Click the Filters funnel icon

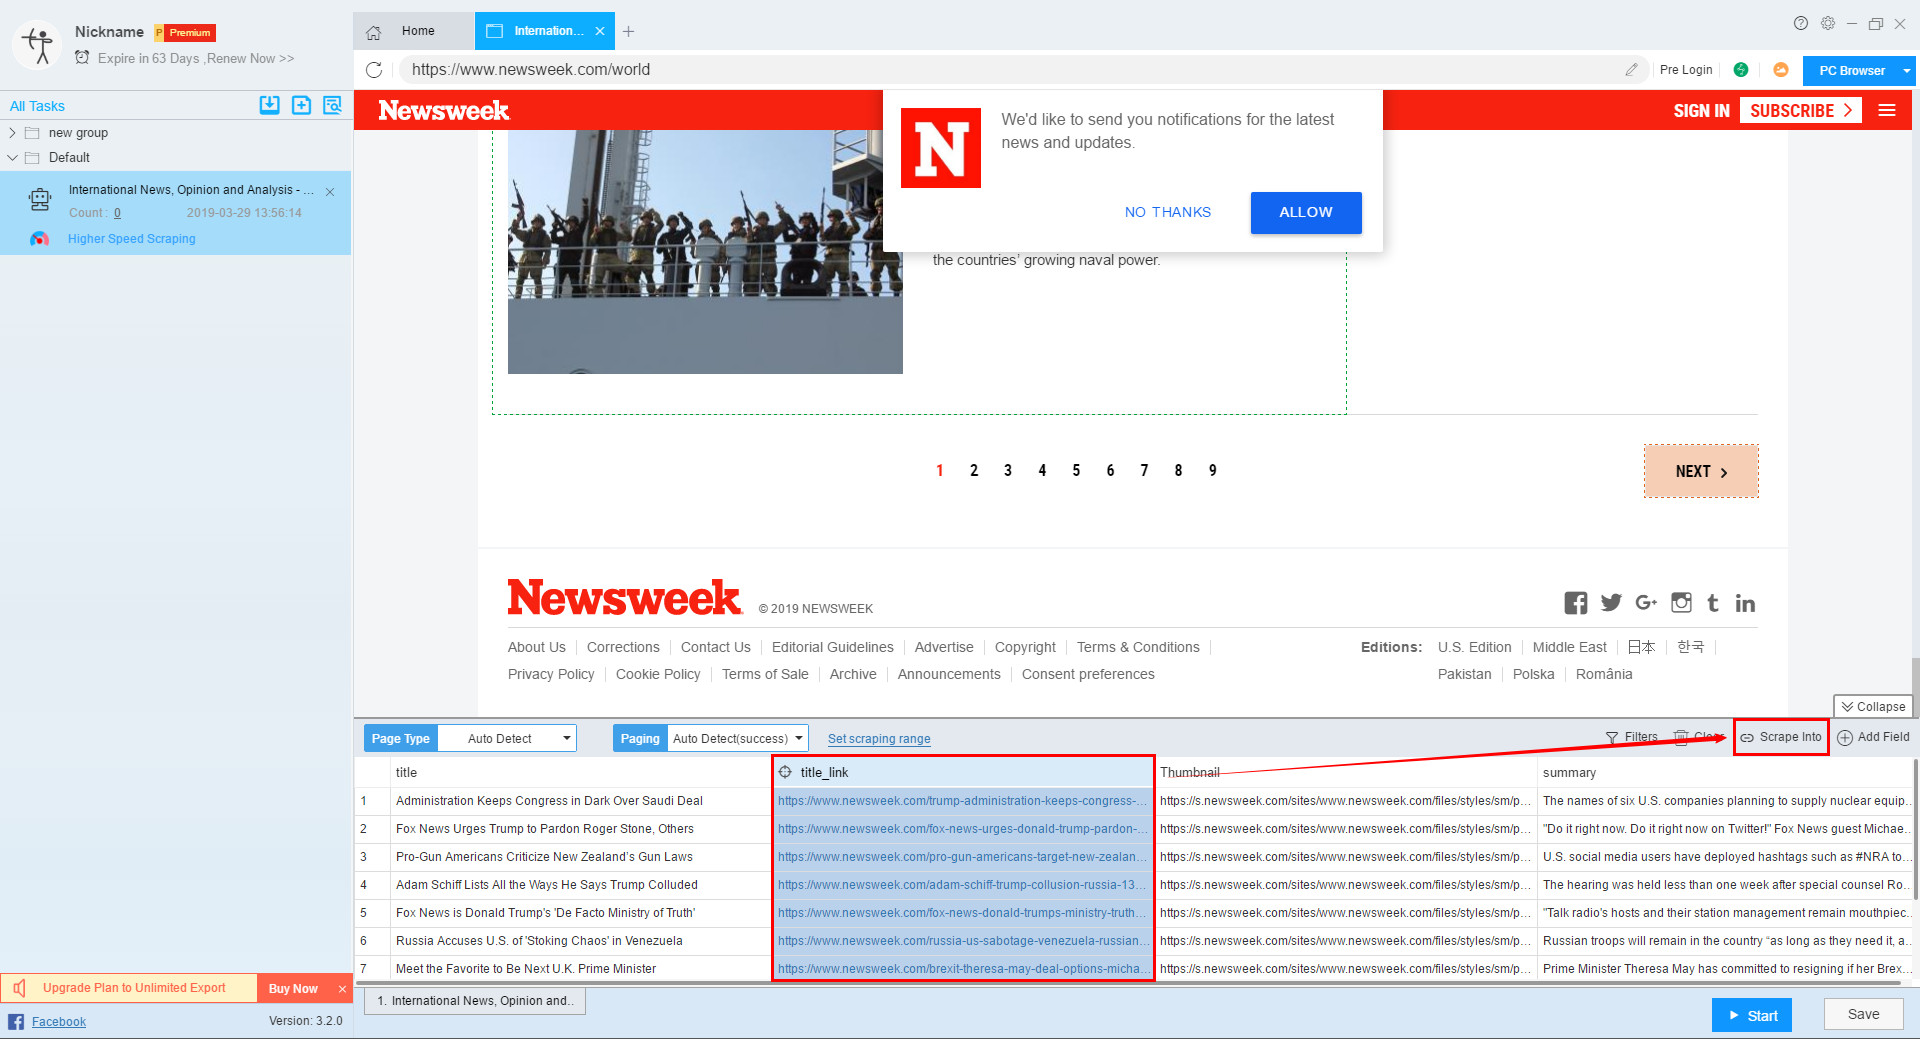pyautogui.click(x=1612, y=738)
